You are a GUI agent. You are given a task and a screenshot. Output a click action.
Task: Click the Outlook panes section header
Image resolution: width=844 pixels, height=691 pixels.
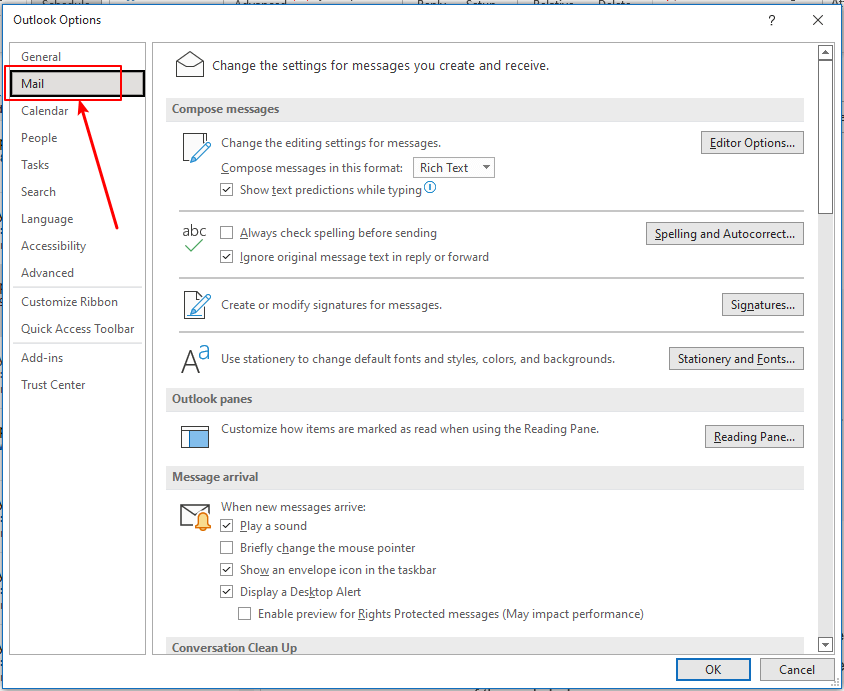(x=484, y=399)
